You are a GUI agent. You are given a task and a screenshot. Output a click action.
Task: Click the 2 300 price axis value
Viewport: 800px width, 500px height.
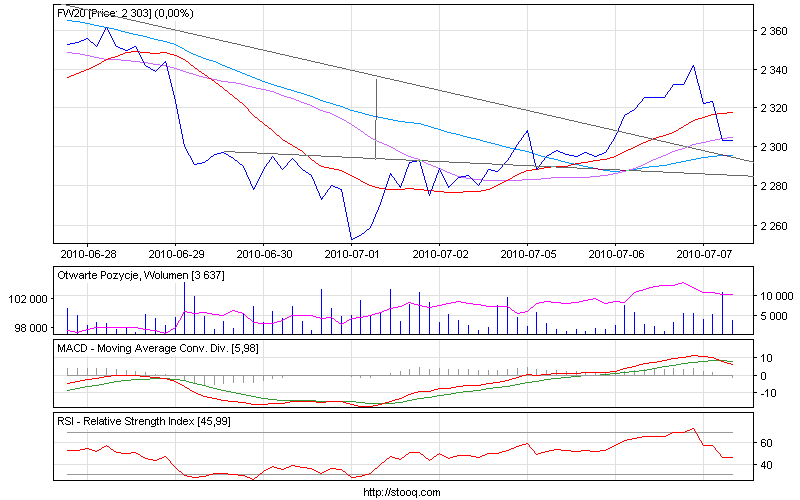coord(773,147)
